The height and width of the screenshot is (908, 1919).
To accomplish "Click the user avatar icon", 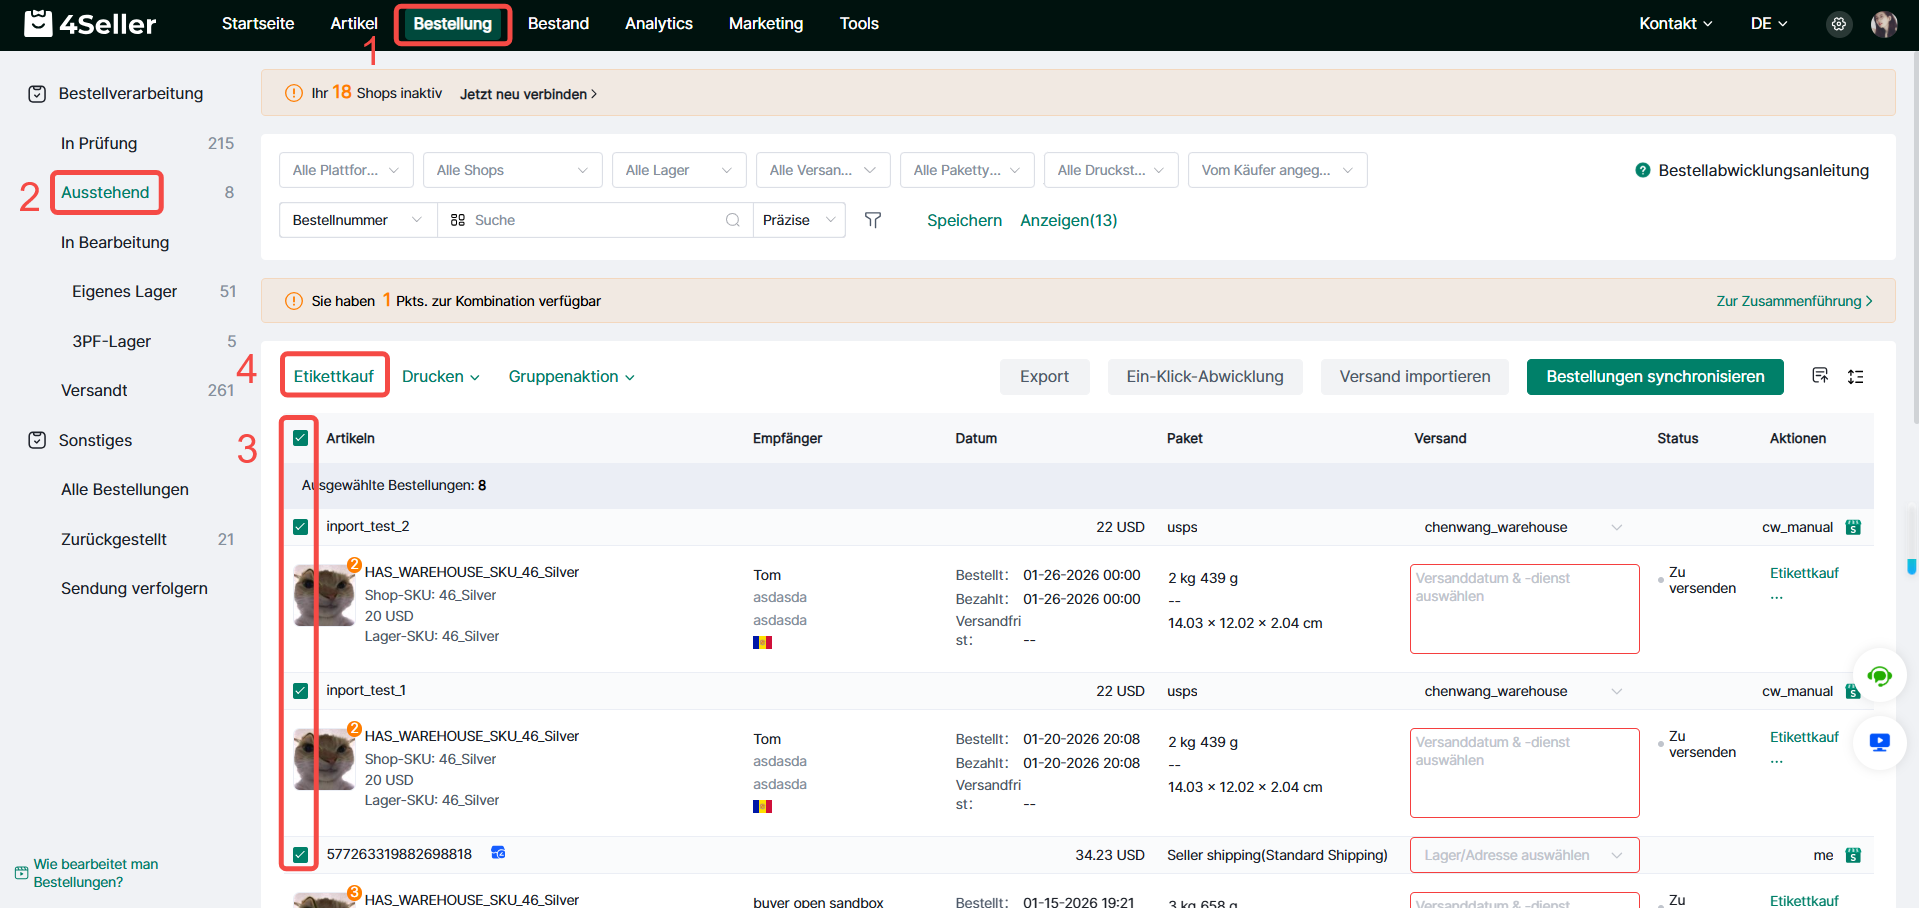I will point(1883,24).
